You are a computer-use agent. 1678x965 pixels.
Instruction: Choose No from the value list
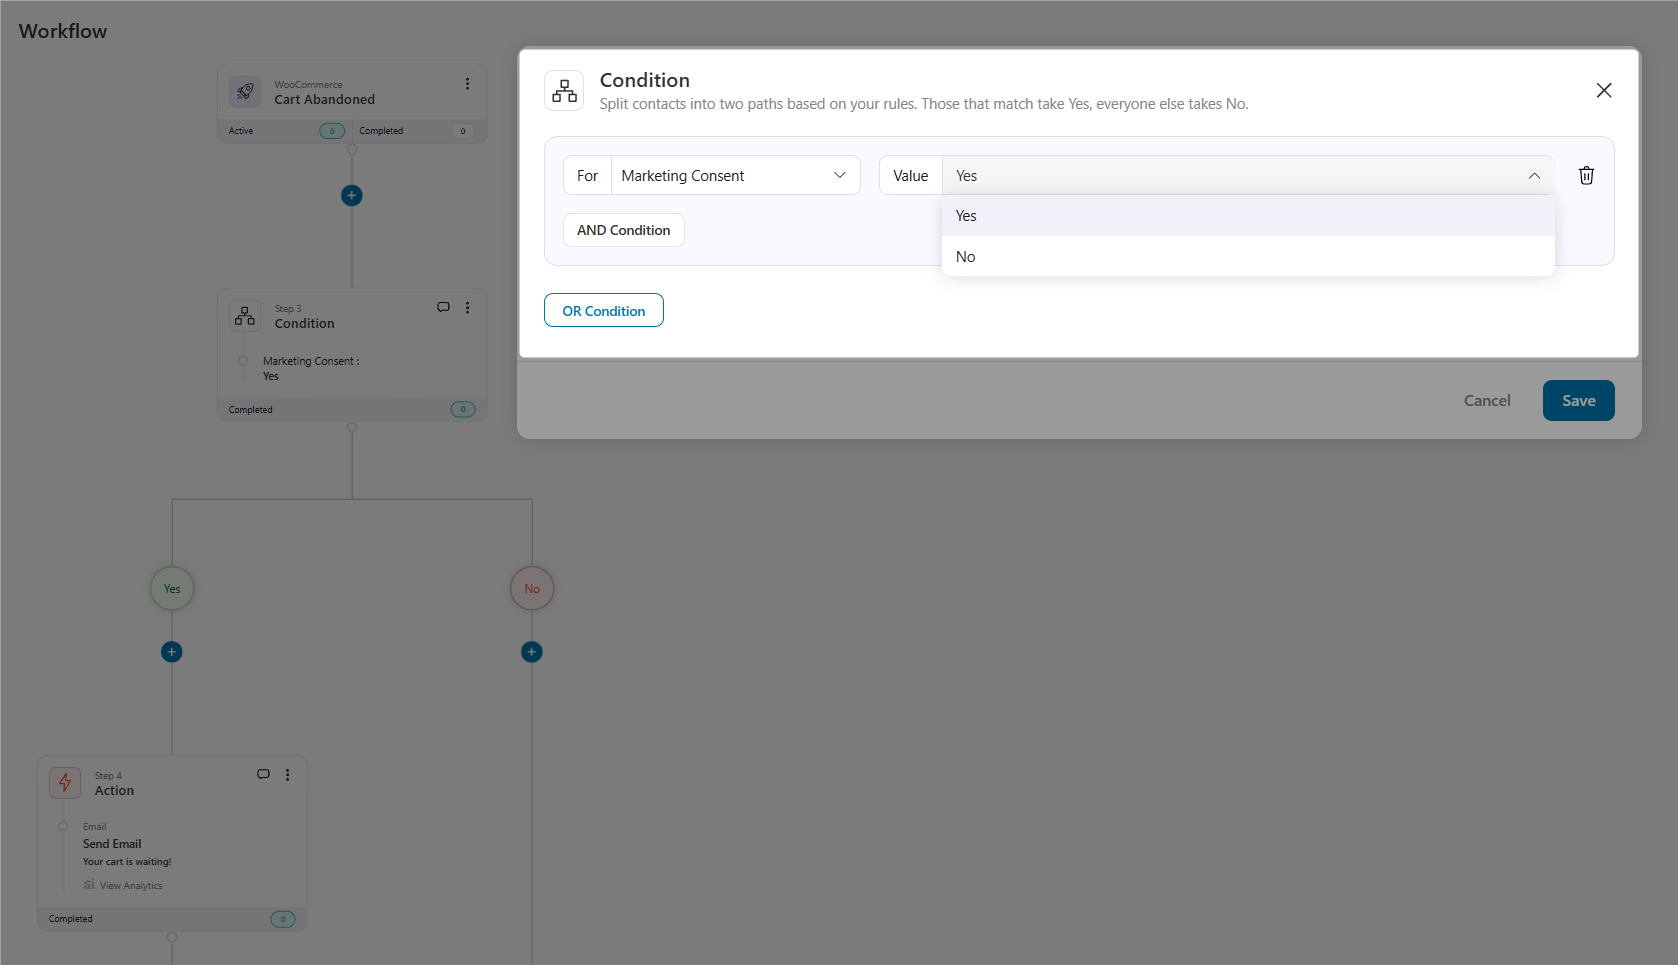coord(1248,256)
